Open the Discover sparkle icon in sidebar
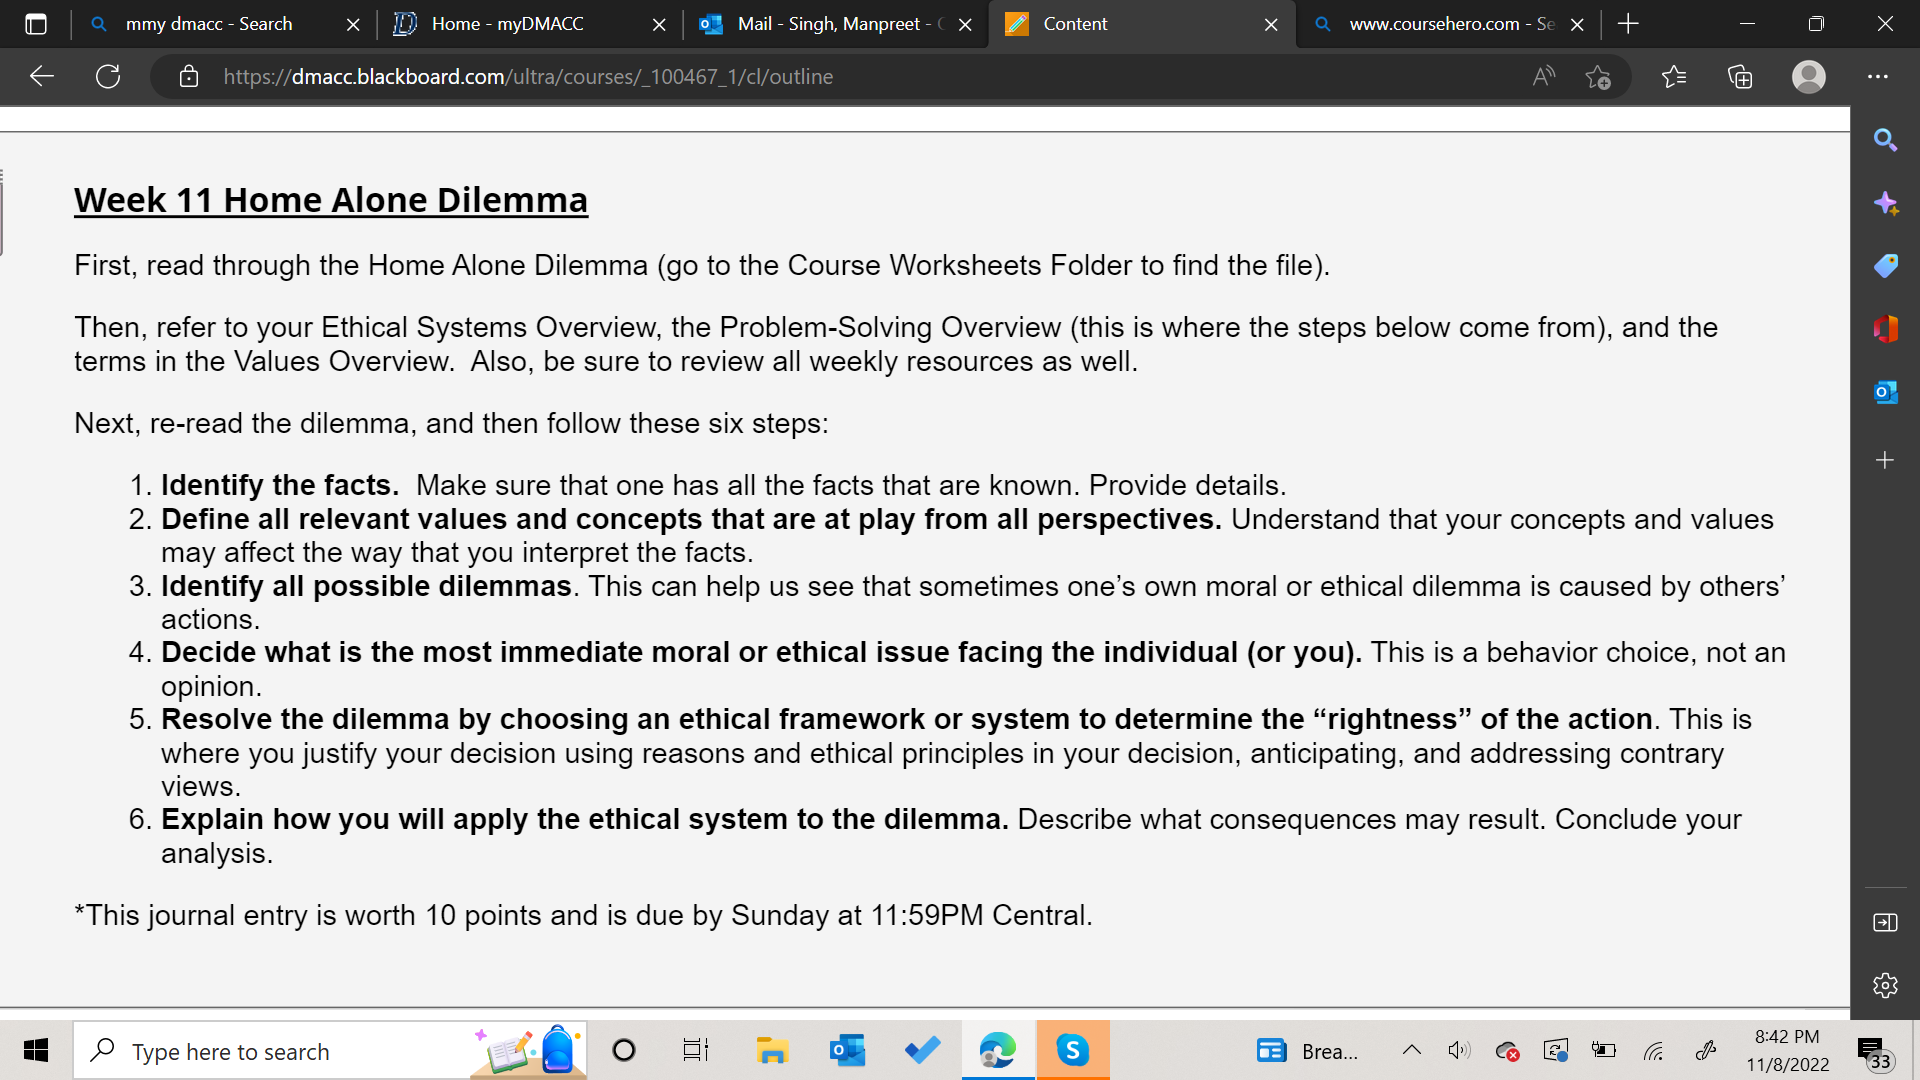The width and height of the screenshot is (1920, 1080). (x=1886, y=202)
